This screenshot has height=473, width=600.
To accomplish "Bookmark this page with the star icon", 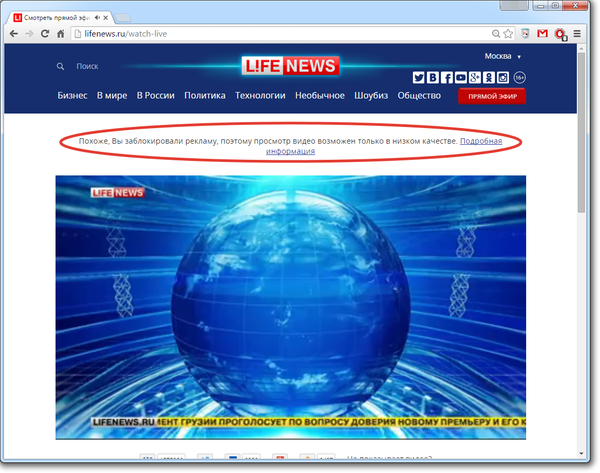I will click(508, 33).
